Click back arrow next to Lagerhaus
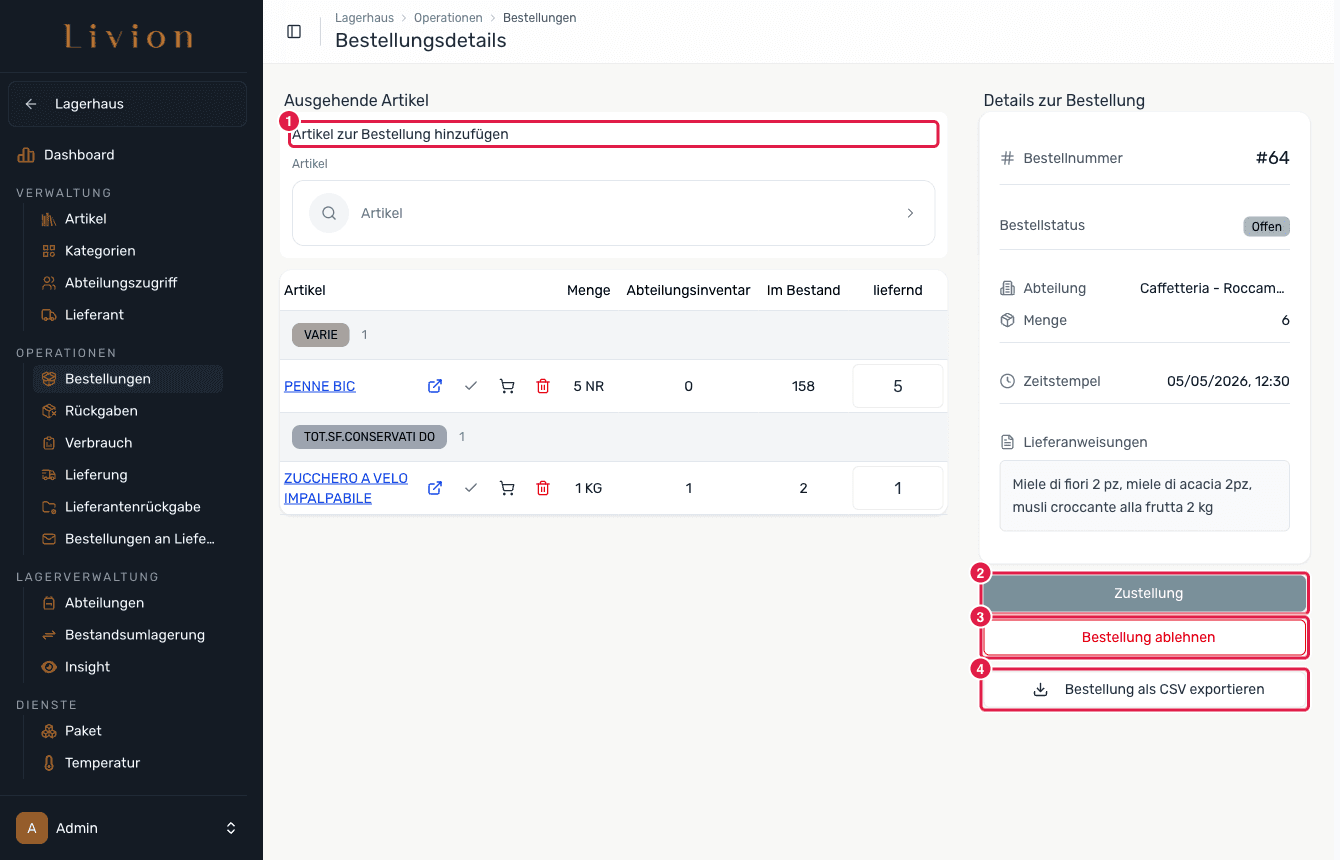This screenshot has height=860, width=1340. [31, 104]
